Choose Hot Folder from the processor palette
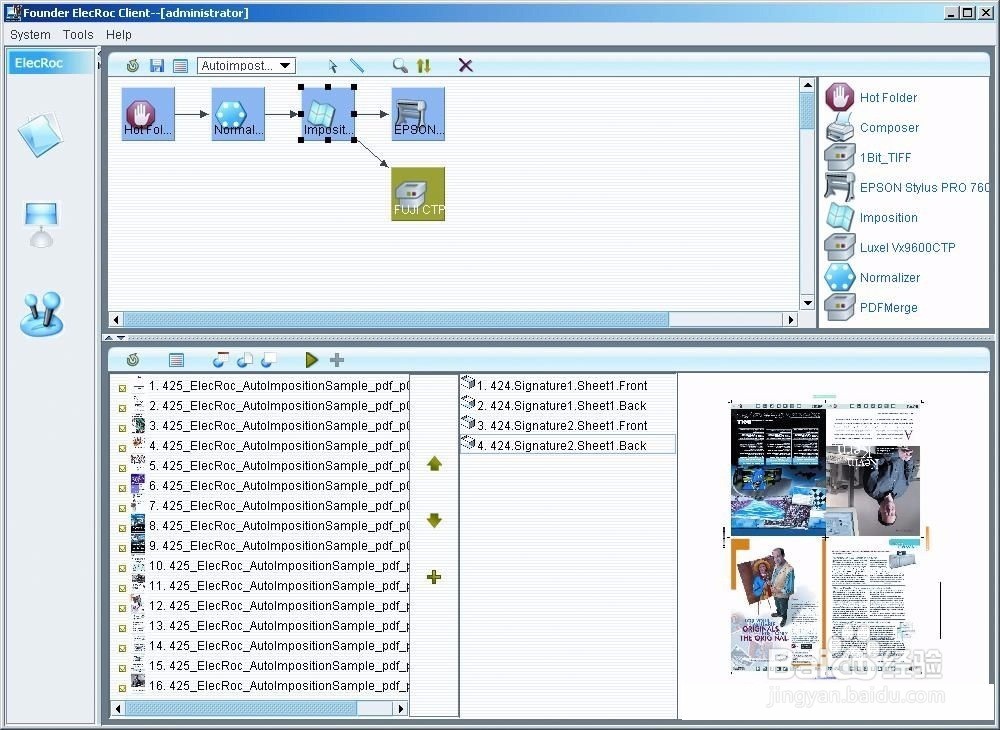The width and height of the screenshot is (1000, 730). (x=871, y=98)
